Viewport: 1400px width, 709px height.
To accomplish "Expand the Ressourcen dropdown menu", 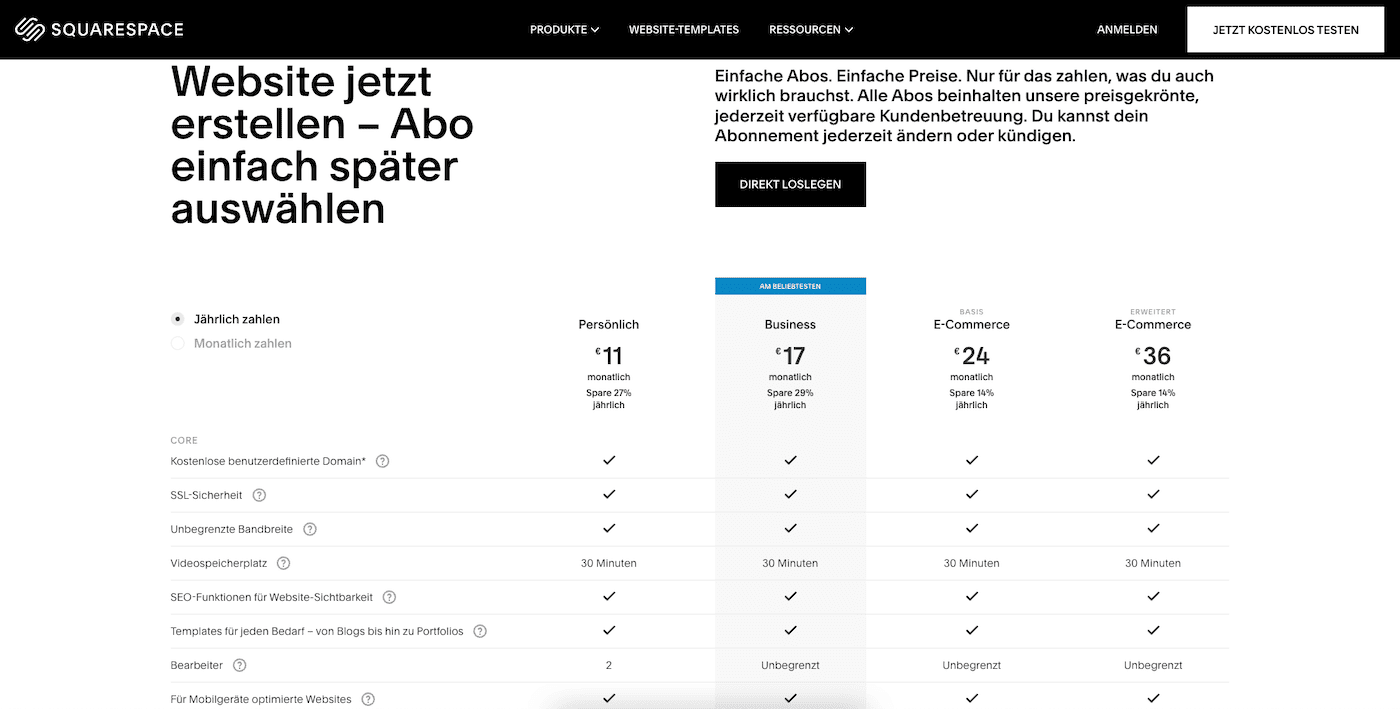I will coord(811,29).
